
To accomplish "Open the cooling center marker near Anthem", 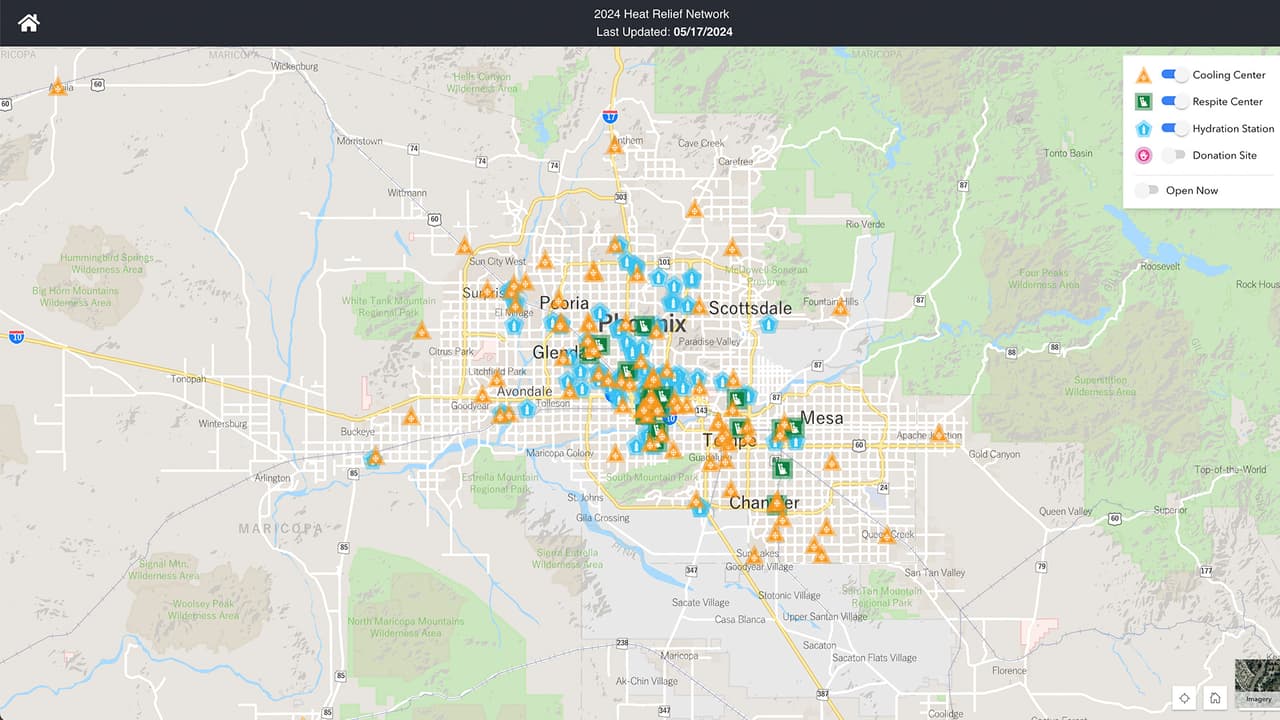I will point(615,145).
